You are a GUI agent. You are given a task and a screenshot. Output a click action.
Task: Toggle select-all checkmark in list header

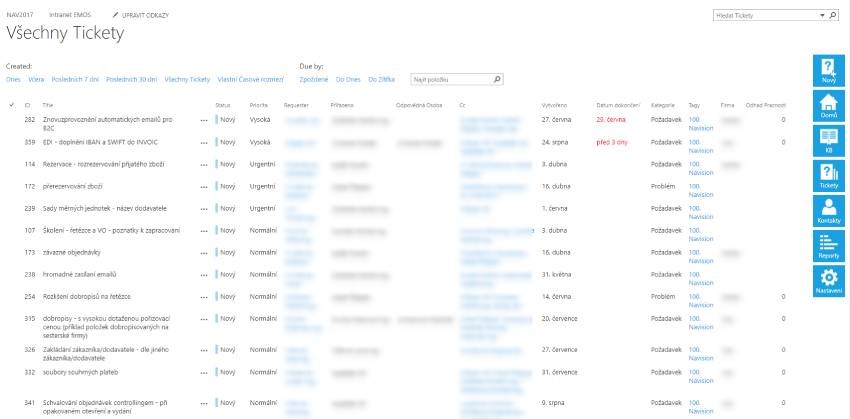click(12, 105)
